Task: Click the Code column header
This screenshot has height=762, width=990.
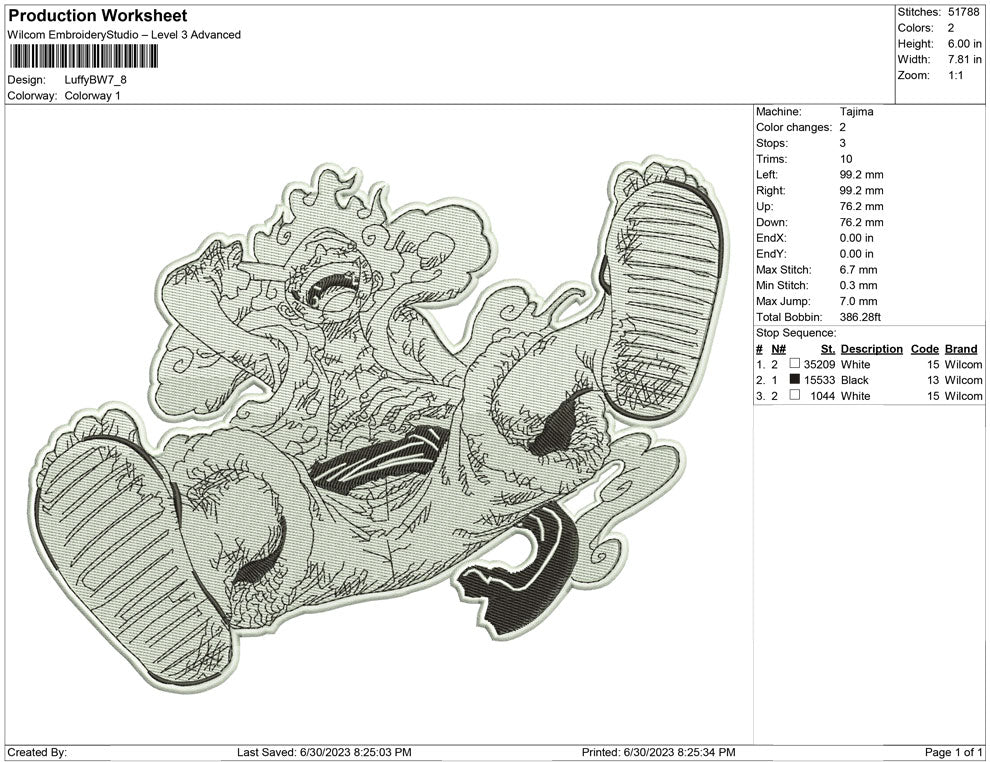Action: tap(924, 349)
